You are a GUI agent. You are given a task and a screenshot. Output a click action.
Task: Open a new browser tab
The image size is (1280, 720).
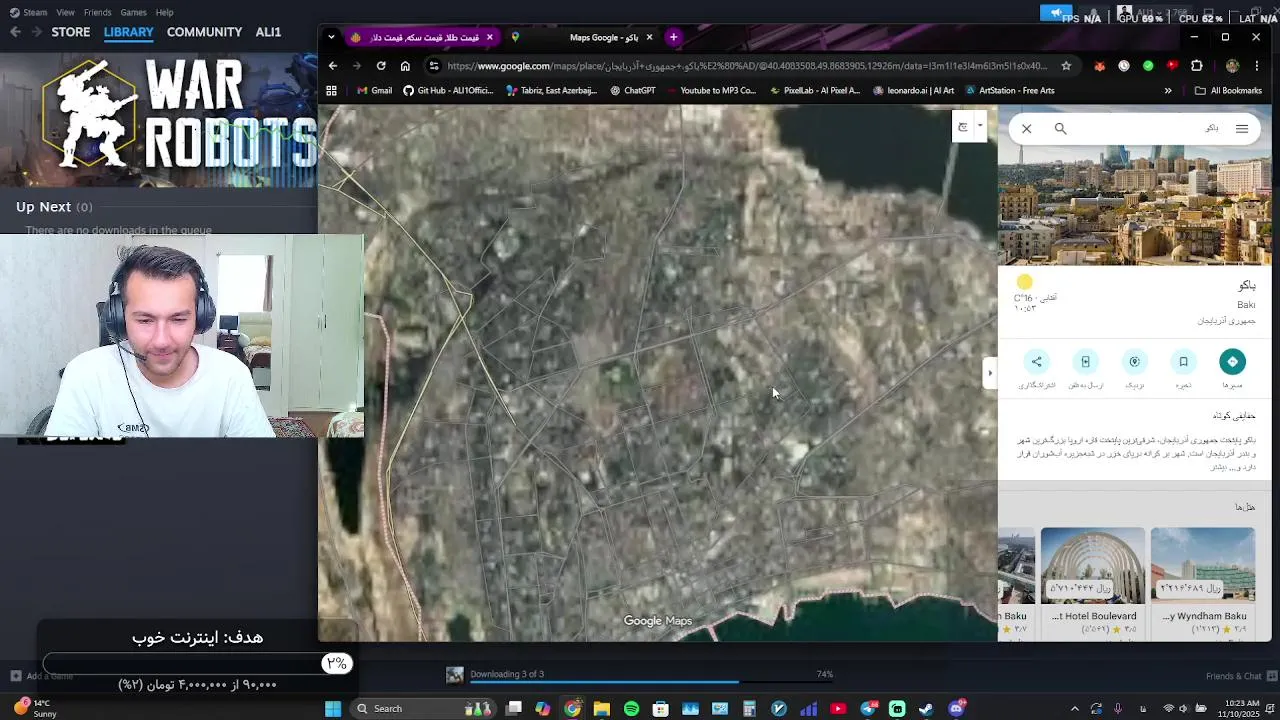(673, 37)
